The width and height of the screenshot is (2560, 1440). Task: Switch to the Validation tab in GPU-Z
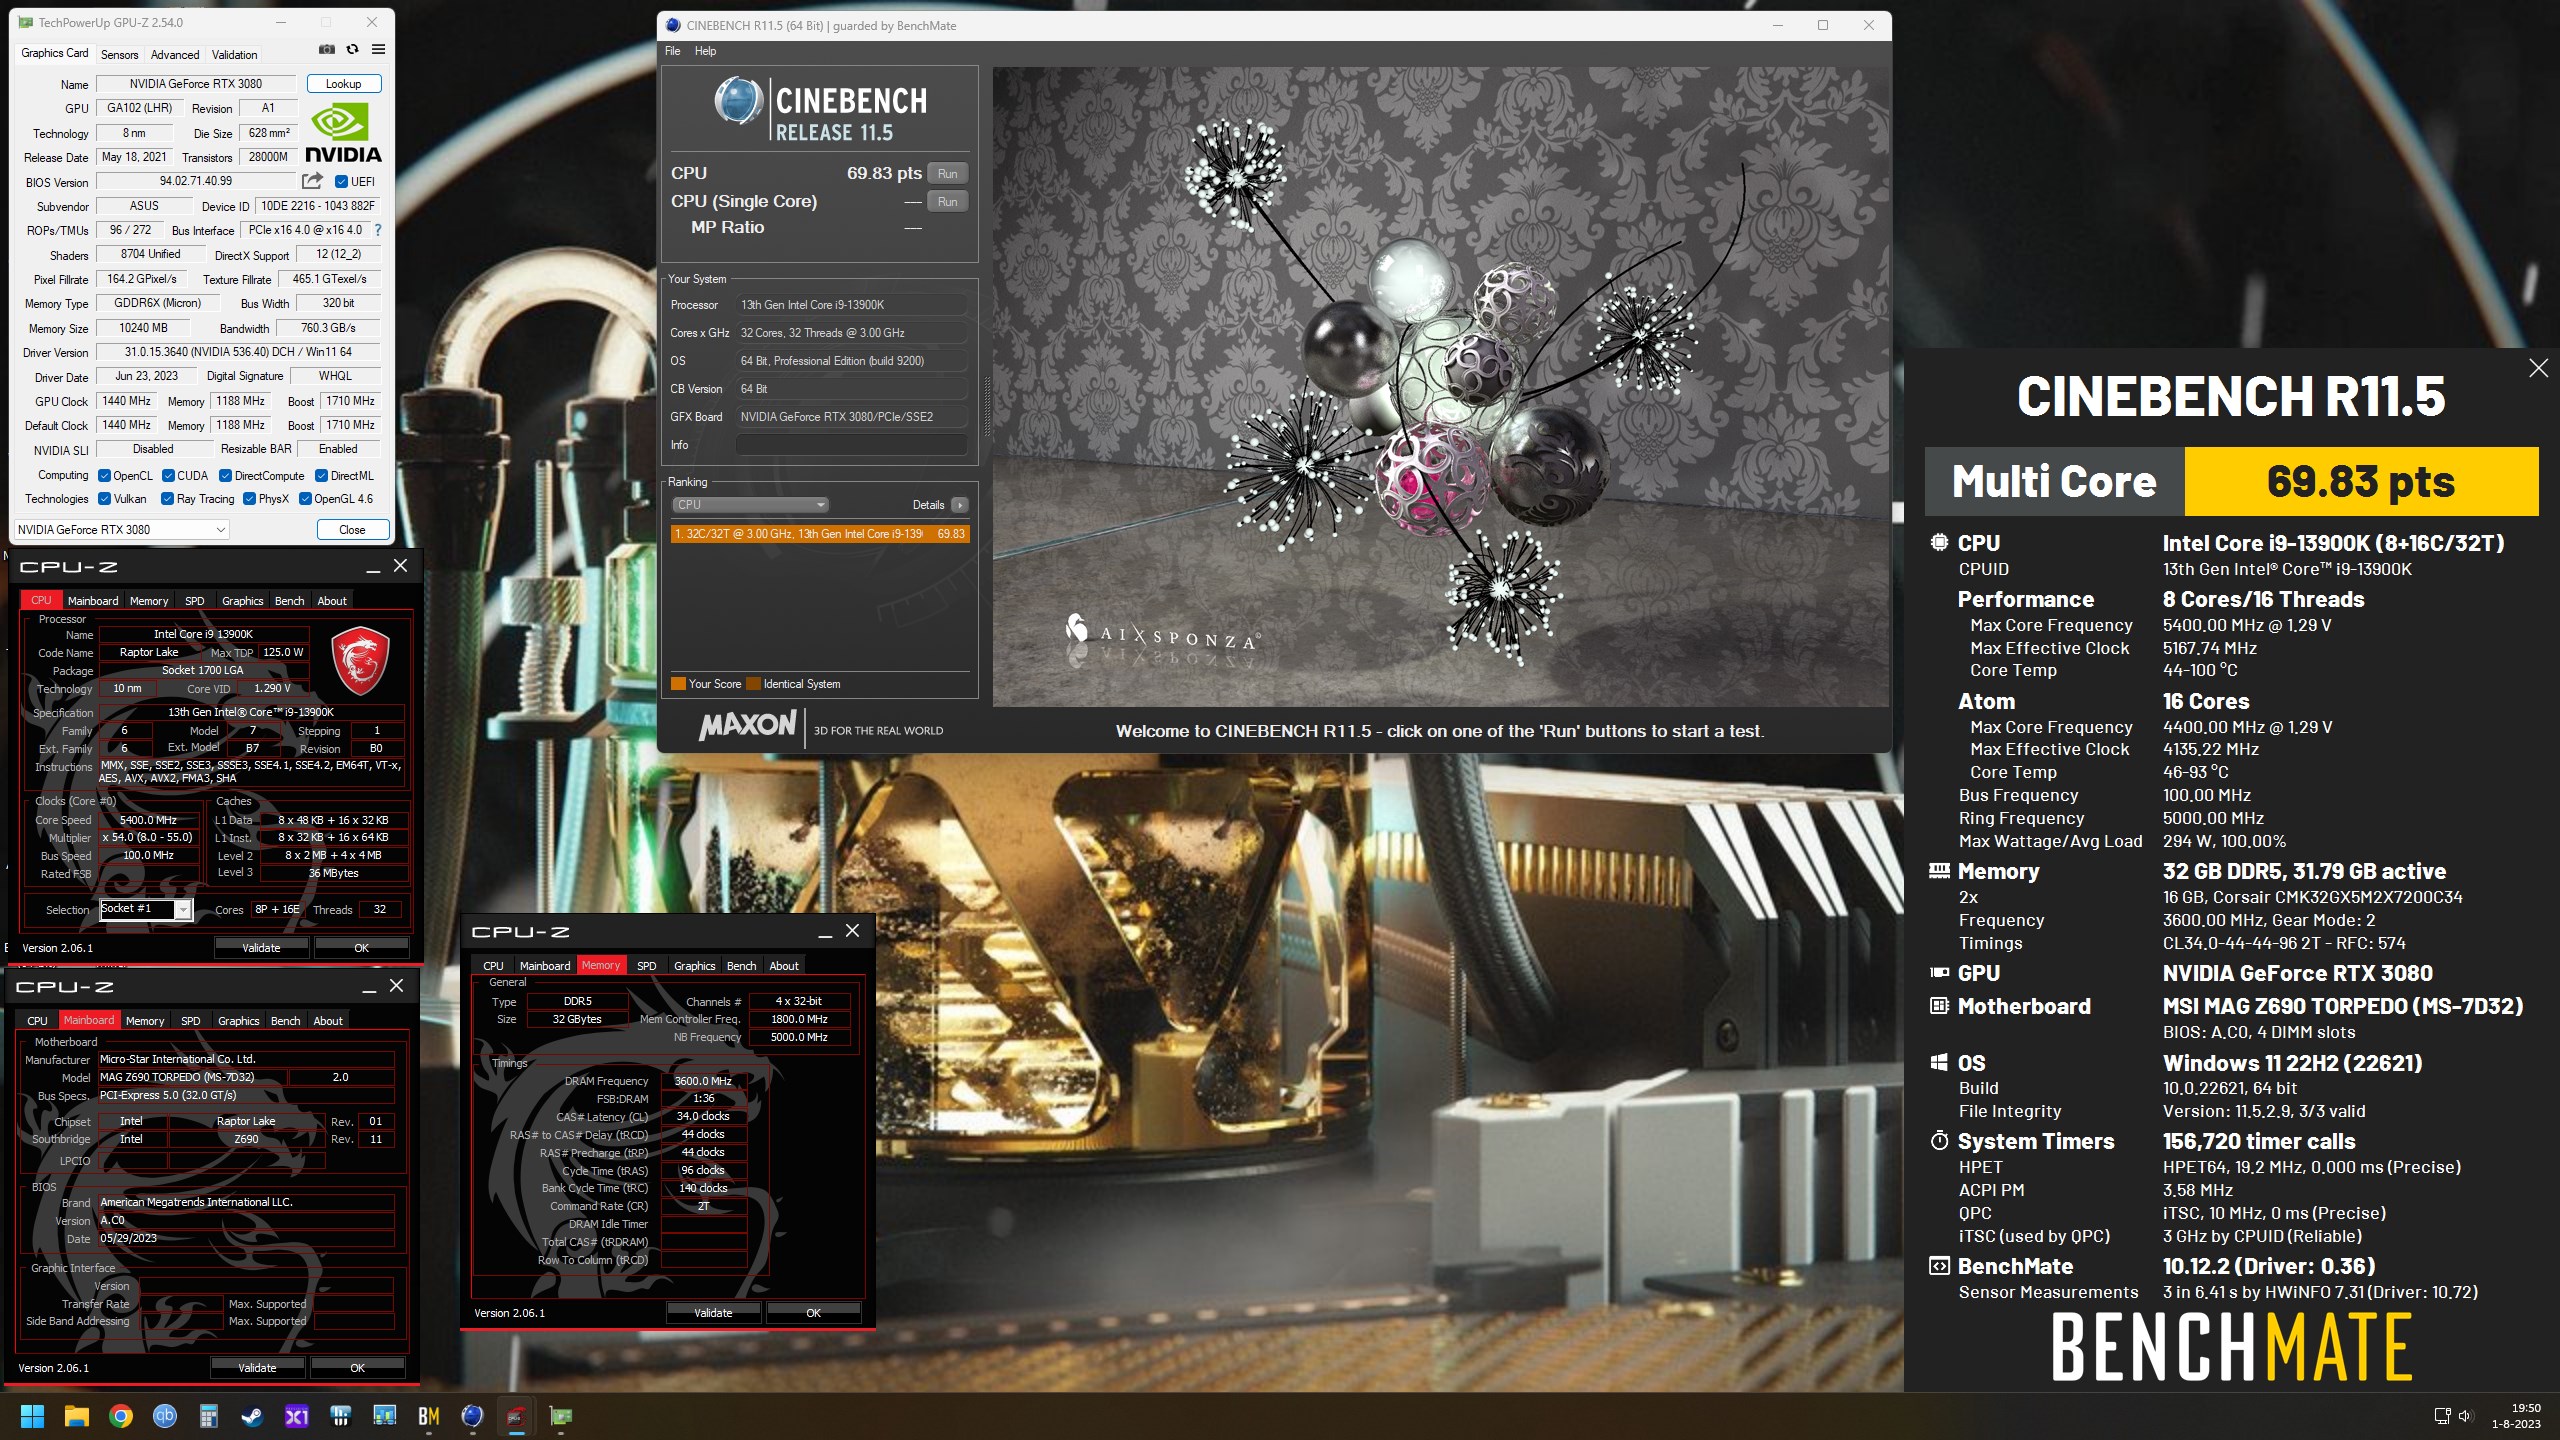(234, 54)
